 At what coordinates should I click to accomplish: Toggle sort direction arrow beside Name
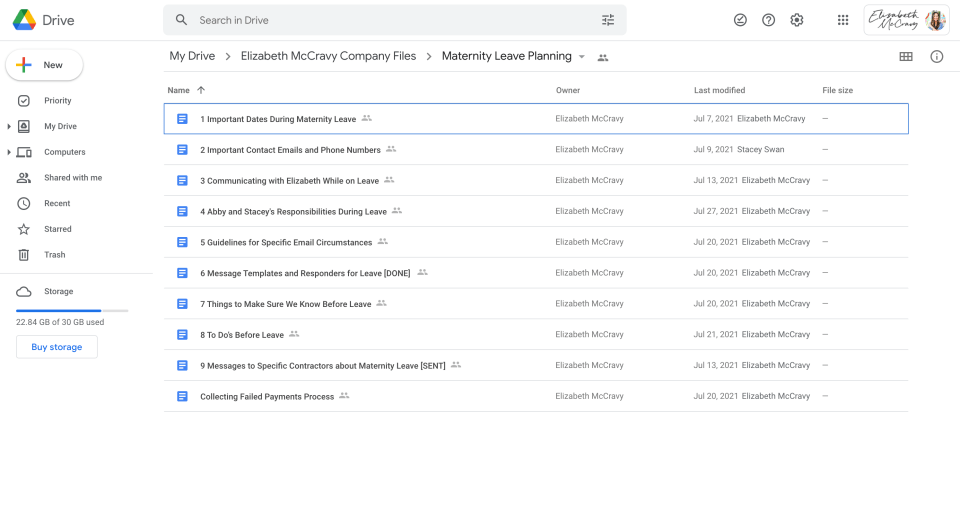201,90
